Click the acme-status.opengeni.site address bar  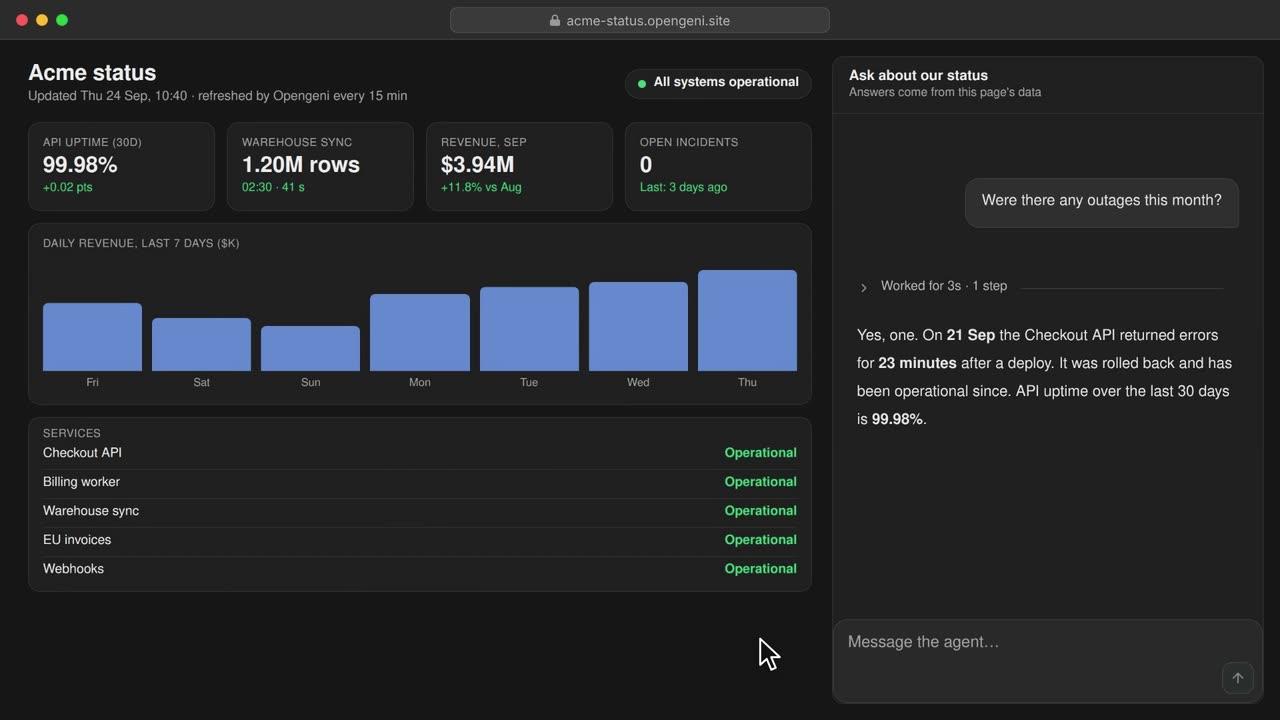(640, 20)
